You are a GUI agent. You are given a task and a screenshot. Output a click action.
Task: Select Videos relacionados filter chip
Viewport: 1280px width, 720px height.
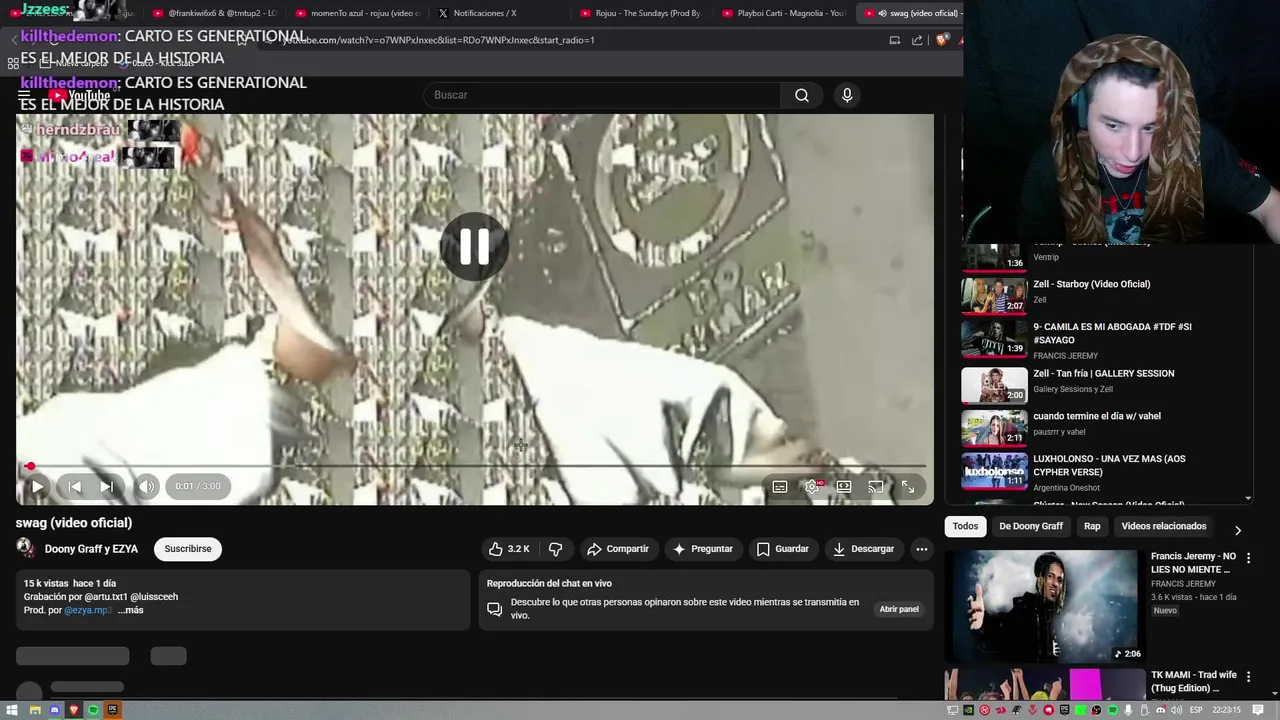(x=1164, y=526)
